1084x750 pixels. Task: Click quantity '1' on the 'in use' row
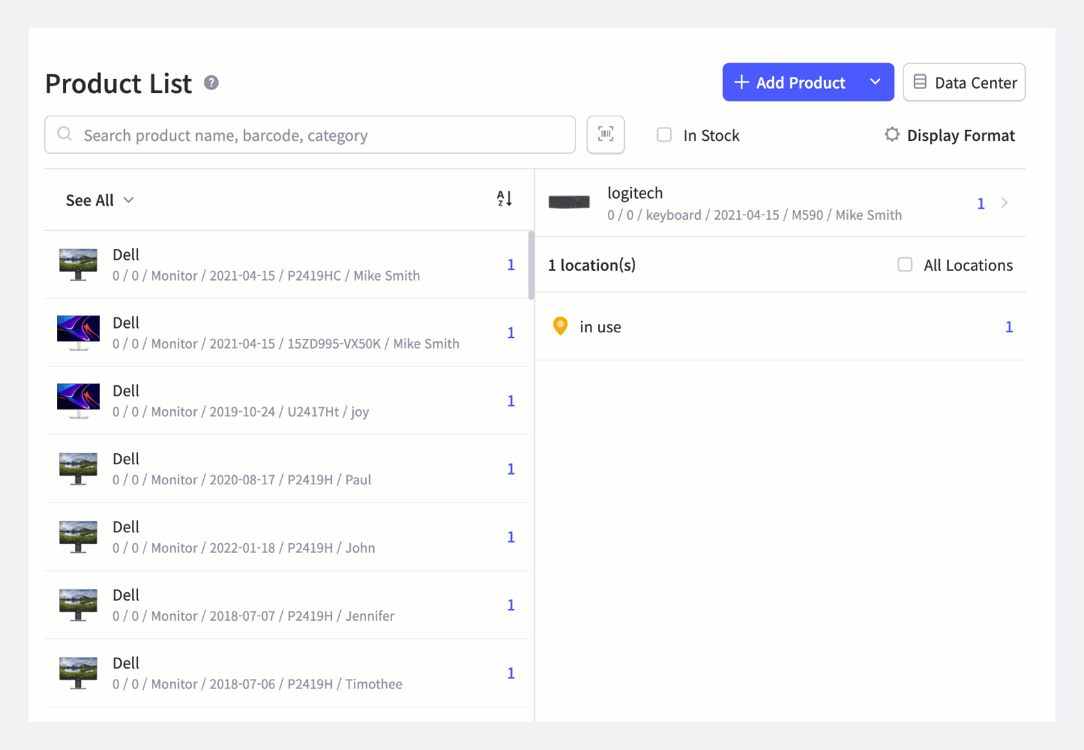point(1009,326)
